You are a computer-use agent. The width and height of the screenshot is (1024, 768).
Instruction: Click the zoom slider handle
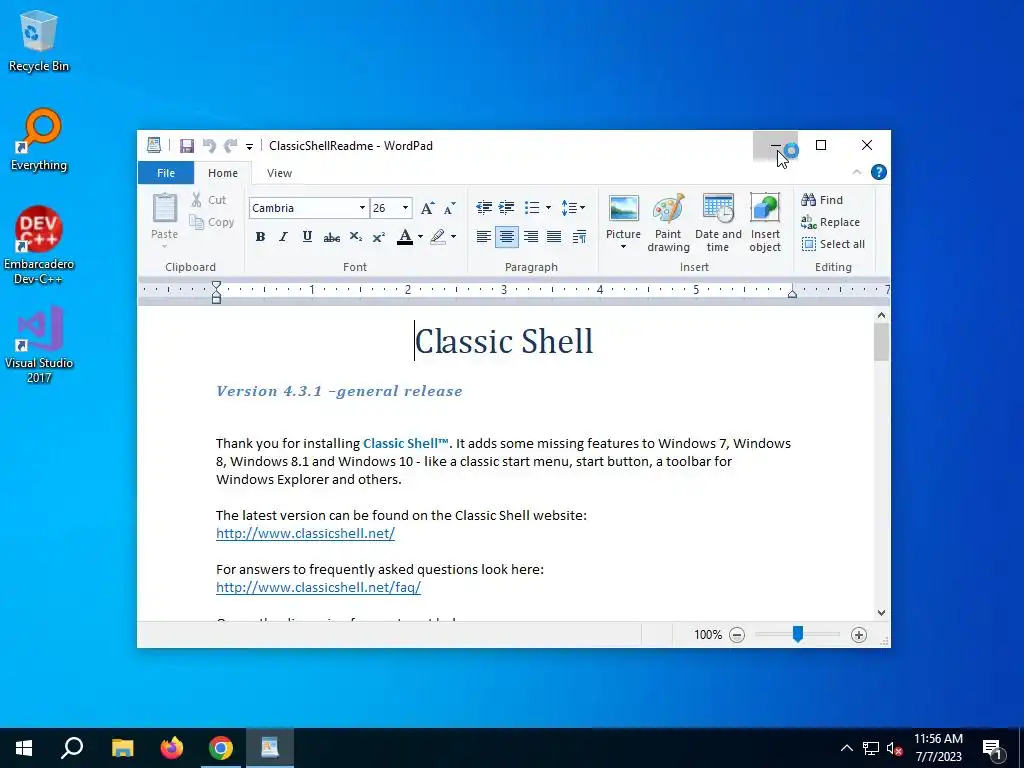click(x=797, y=634)
